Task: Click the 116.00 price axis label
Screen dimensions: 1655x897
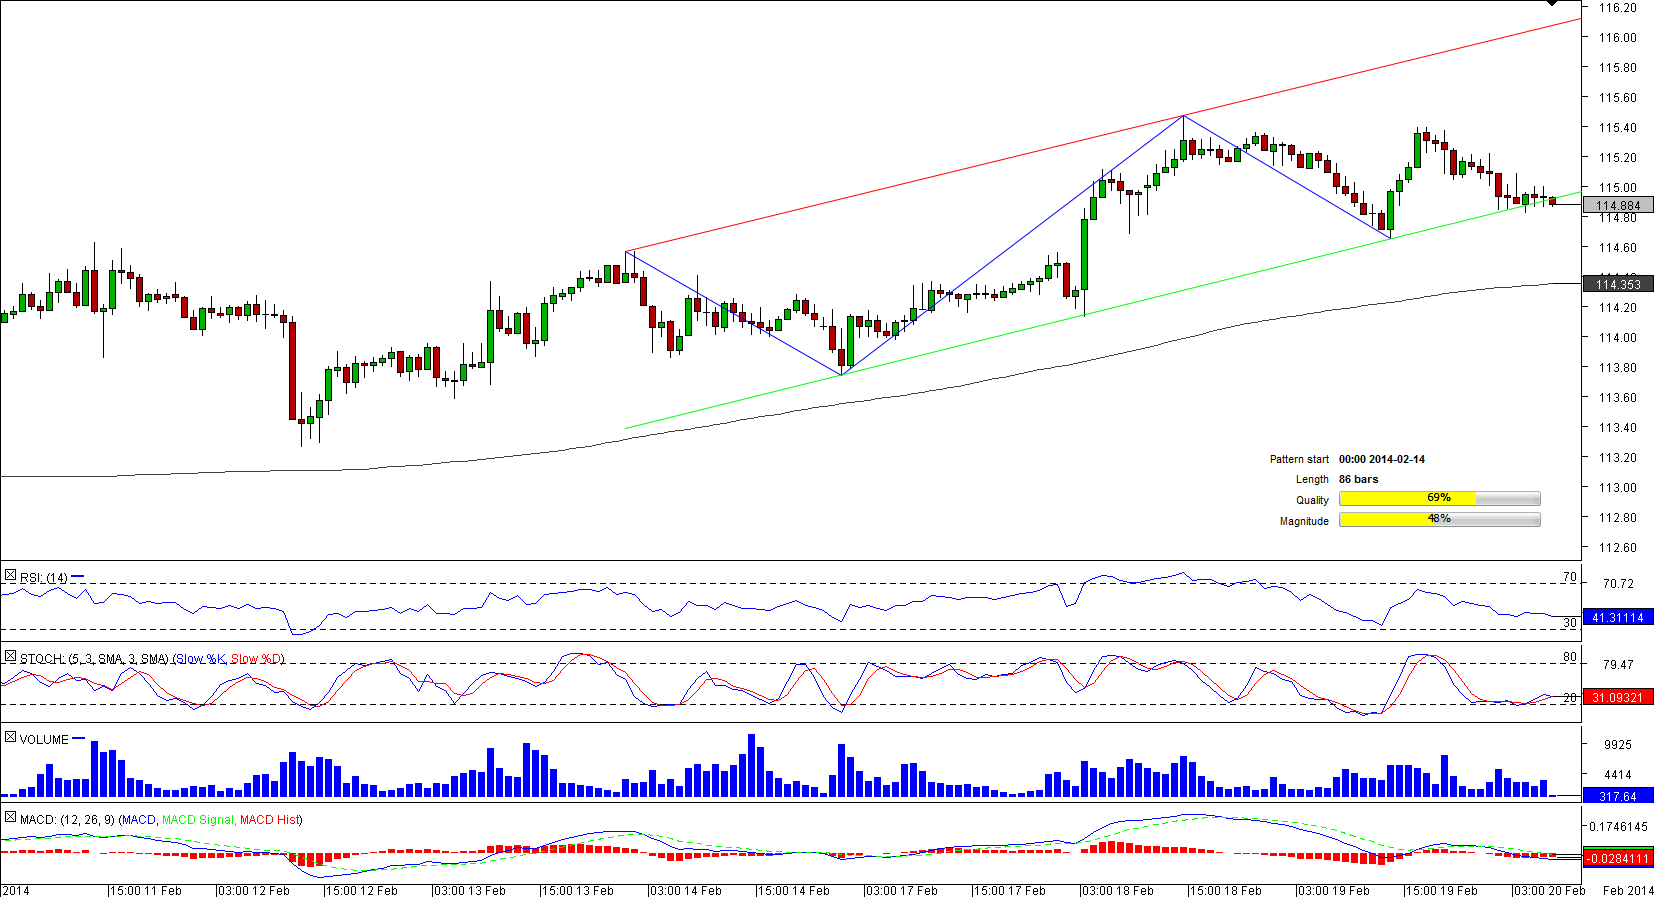Action: click(1617, 38)
